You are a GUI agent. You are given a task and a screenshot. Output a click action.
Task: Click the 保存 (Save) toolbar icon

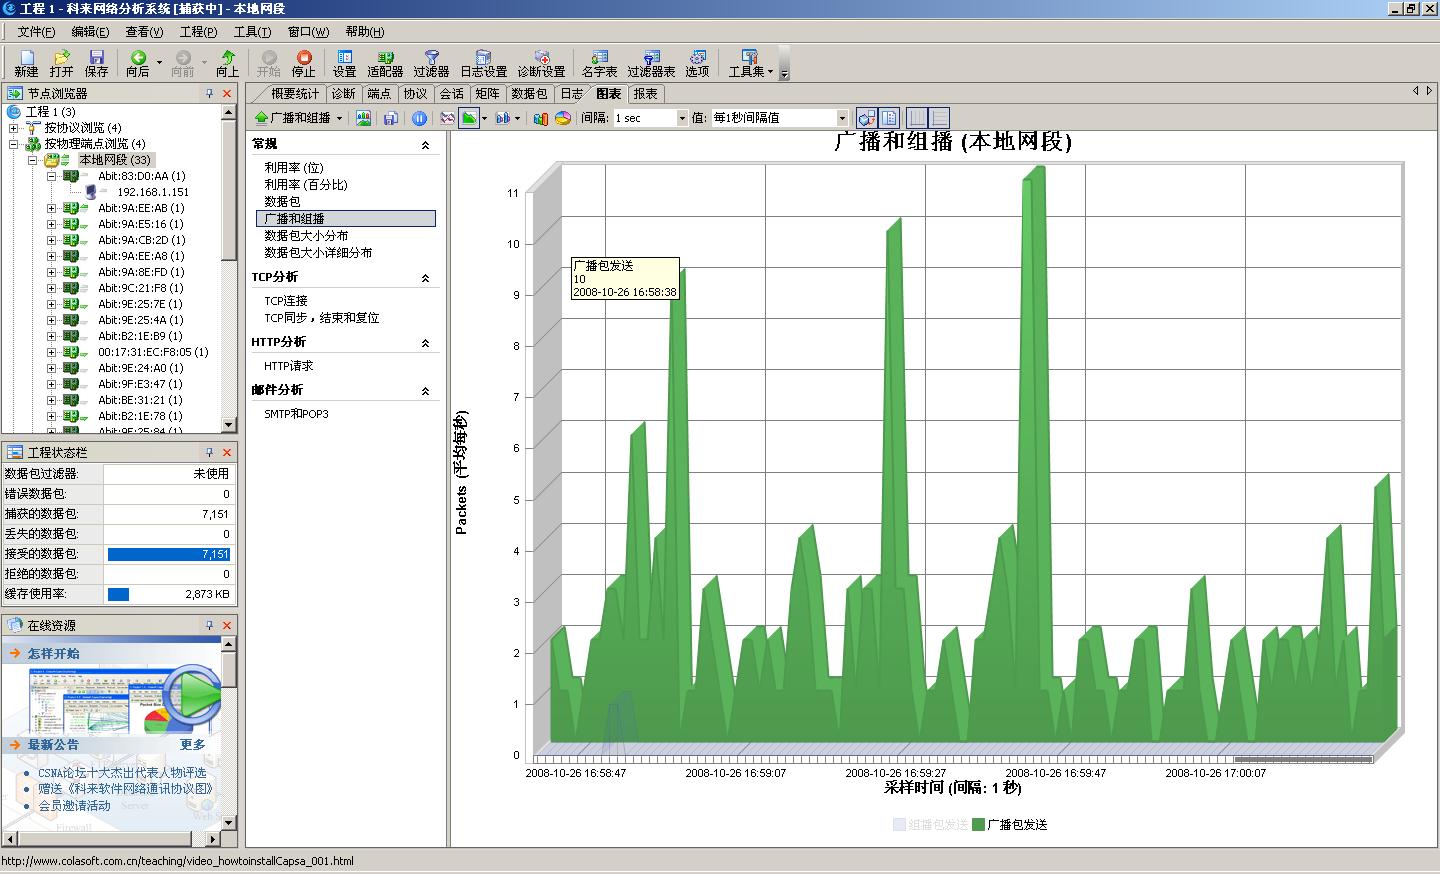pyautogui.click(x=96, y=64)
